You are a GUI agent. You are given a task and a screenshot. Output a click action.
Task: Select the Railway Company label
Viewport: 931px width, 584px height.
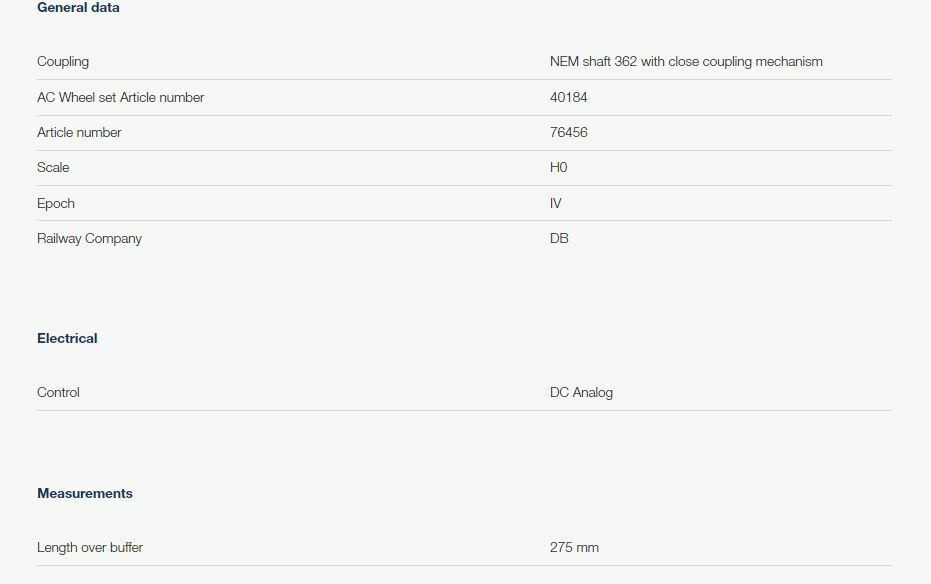[x=89, y=239]
